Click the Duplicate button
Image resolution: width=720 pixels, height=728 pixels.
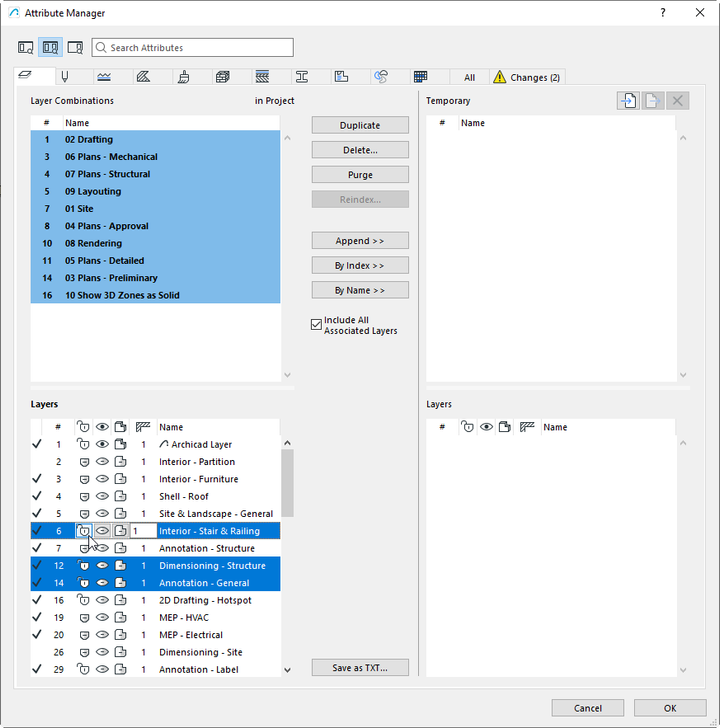pos(360,125)
